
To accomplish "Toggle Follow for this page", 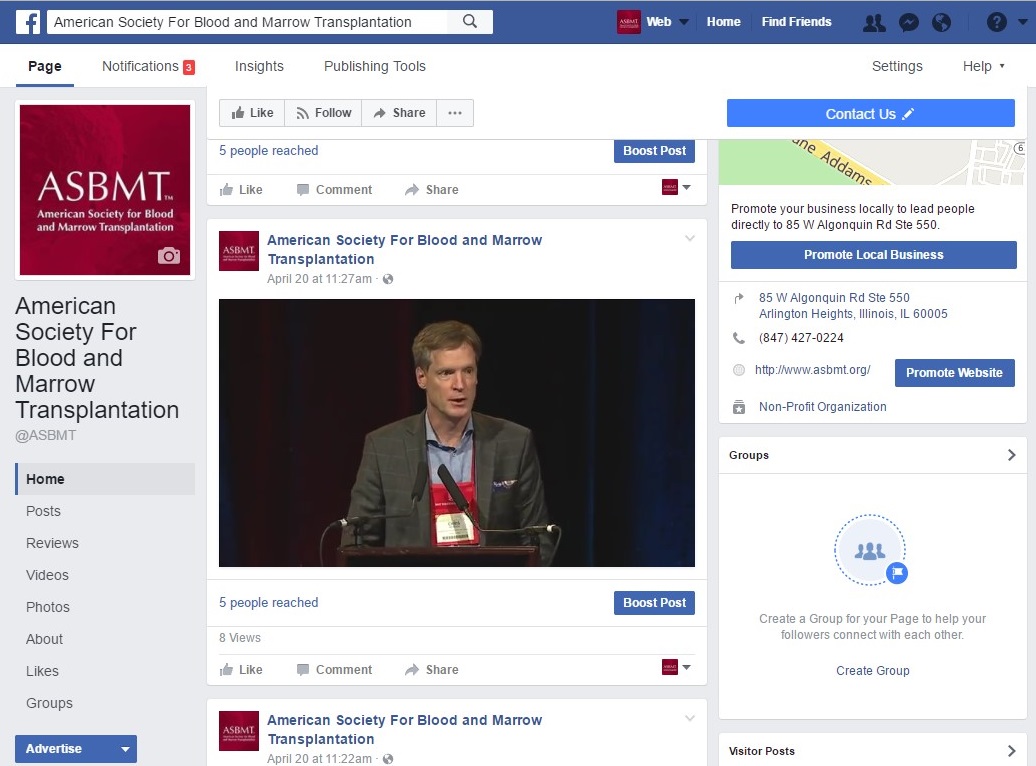I will (323, 113).
